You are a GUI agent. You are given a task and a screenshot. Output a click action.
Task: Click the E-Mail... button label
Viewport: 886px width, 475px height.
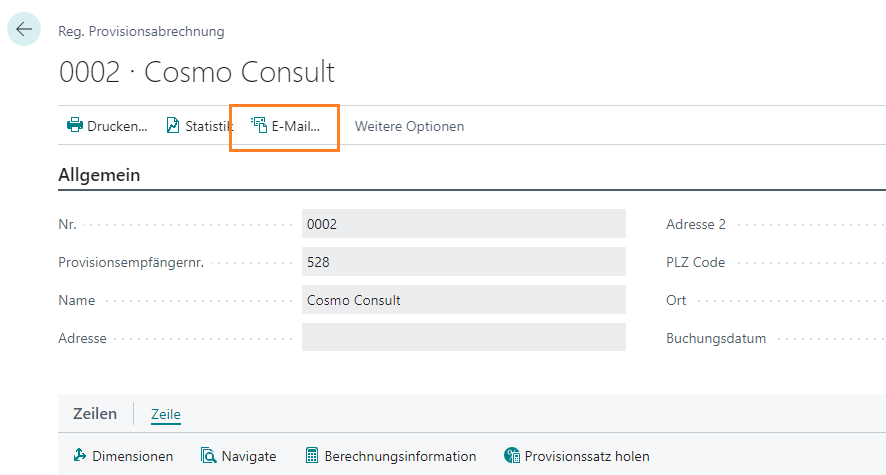296,126
